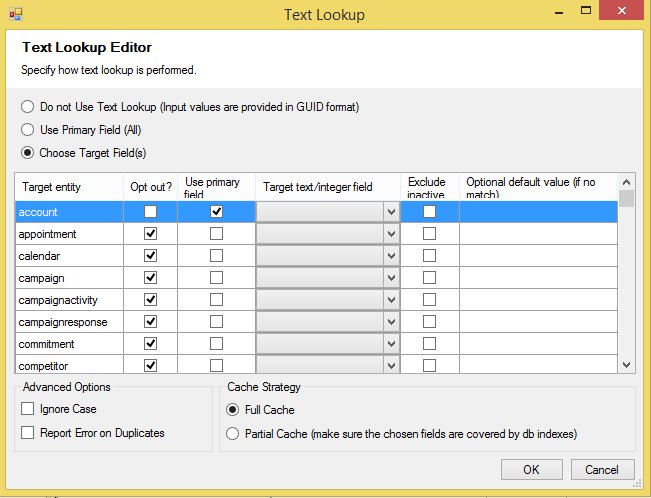Open commitment target field dropdown
The image size is (651, 498).
pyautogui.click(x=391, y=344)
